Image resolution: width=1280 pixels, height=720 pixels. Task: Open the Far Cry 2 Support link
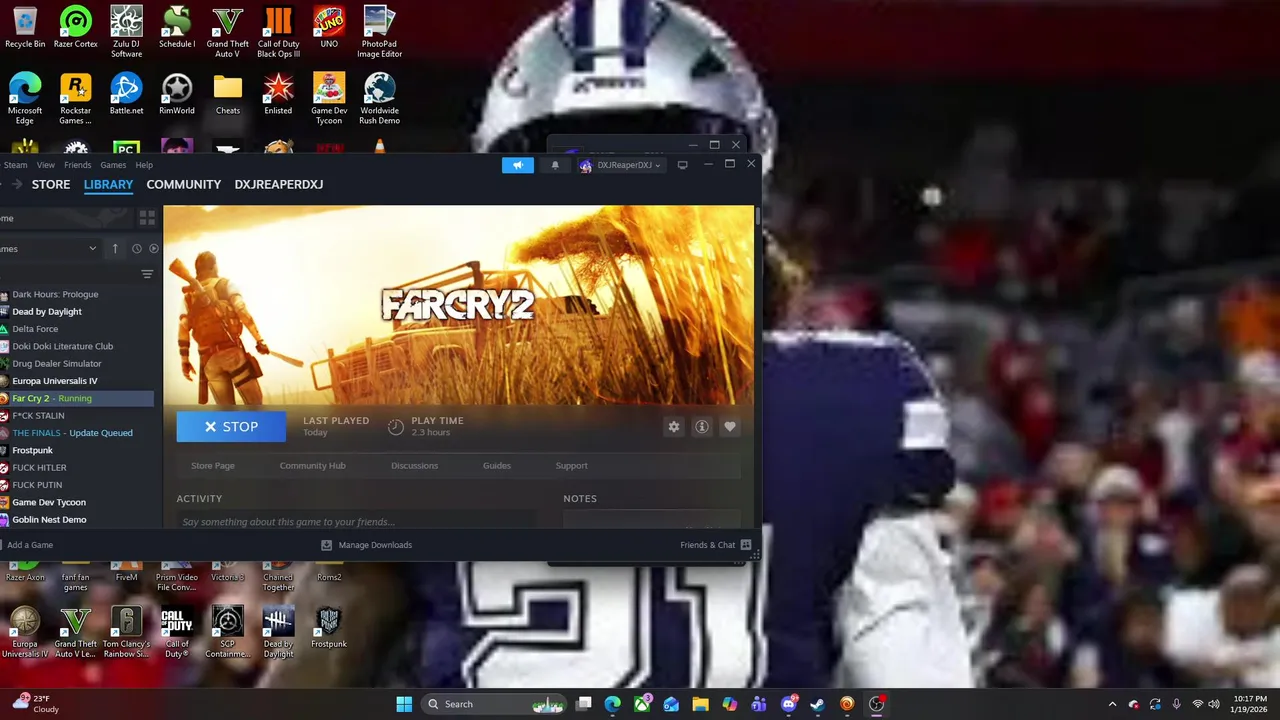point(571,465)
